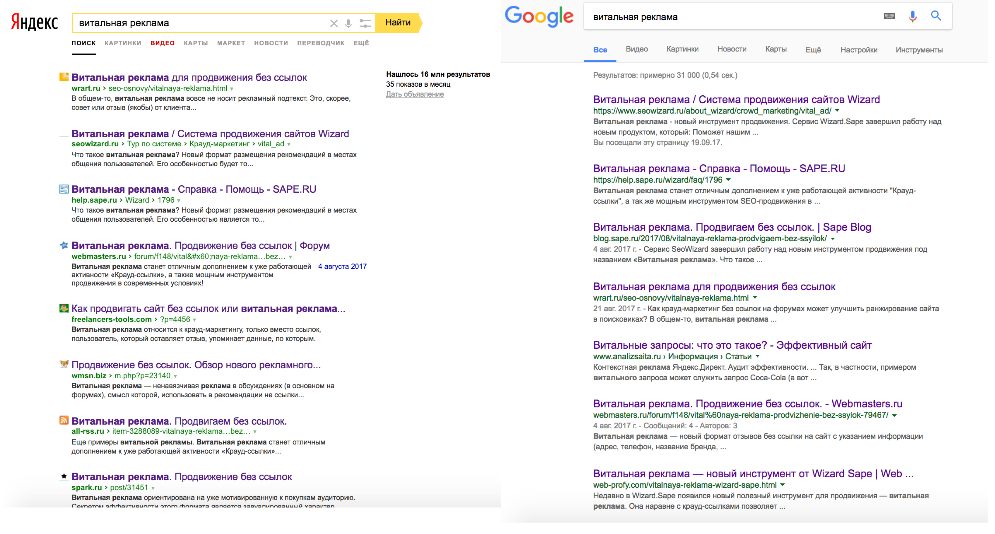Viewport: 995px width, 534px height.
Task: Click favicon next to help.sape.ru Yandex result
Action: tap(64, 189)
